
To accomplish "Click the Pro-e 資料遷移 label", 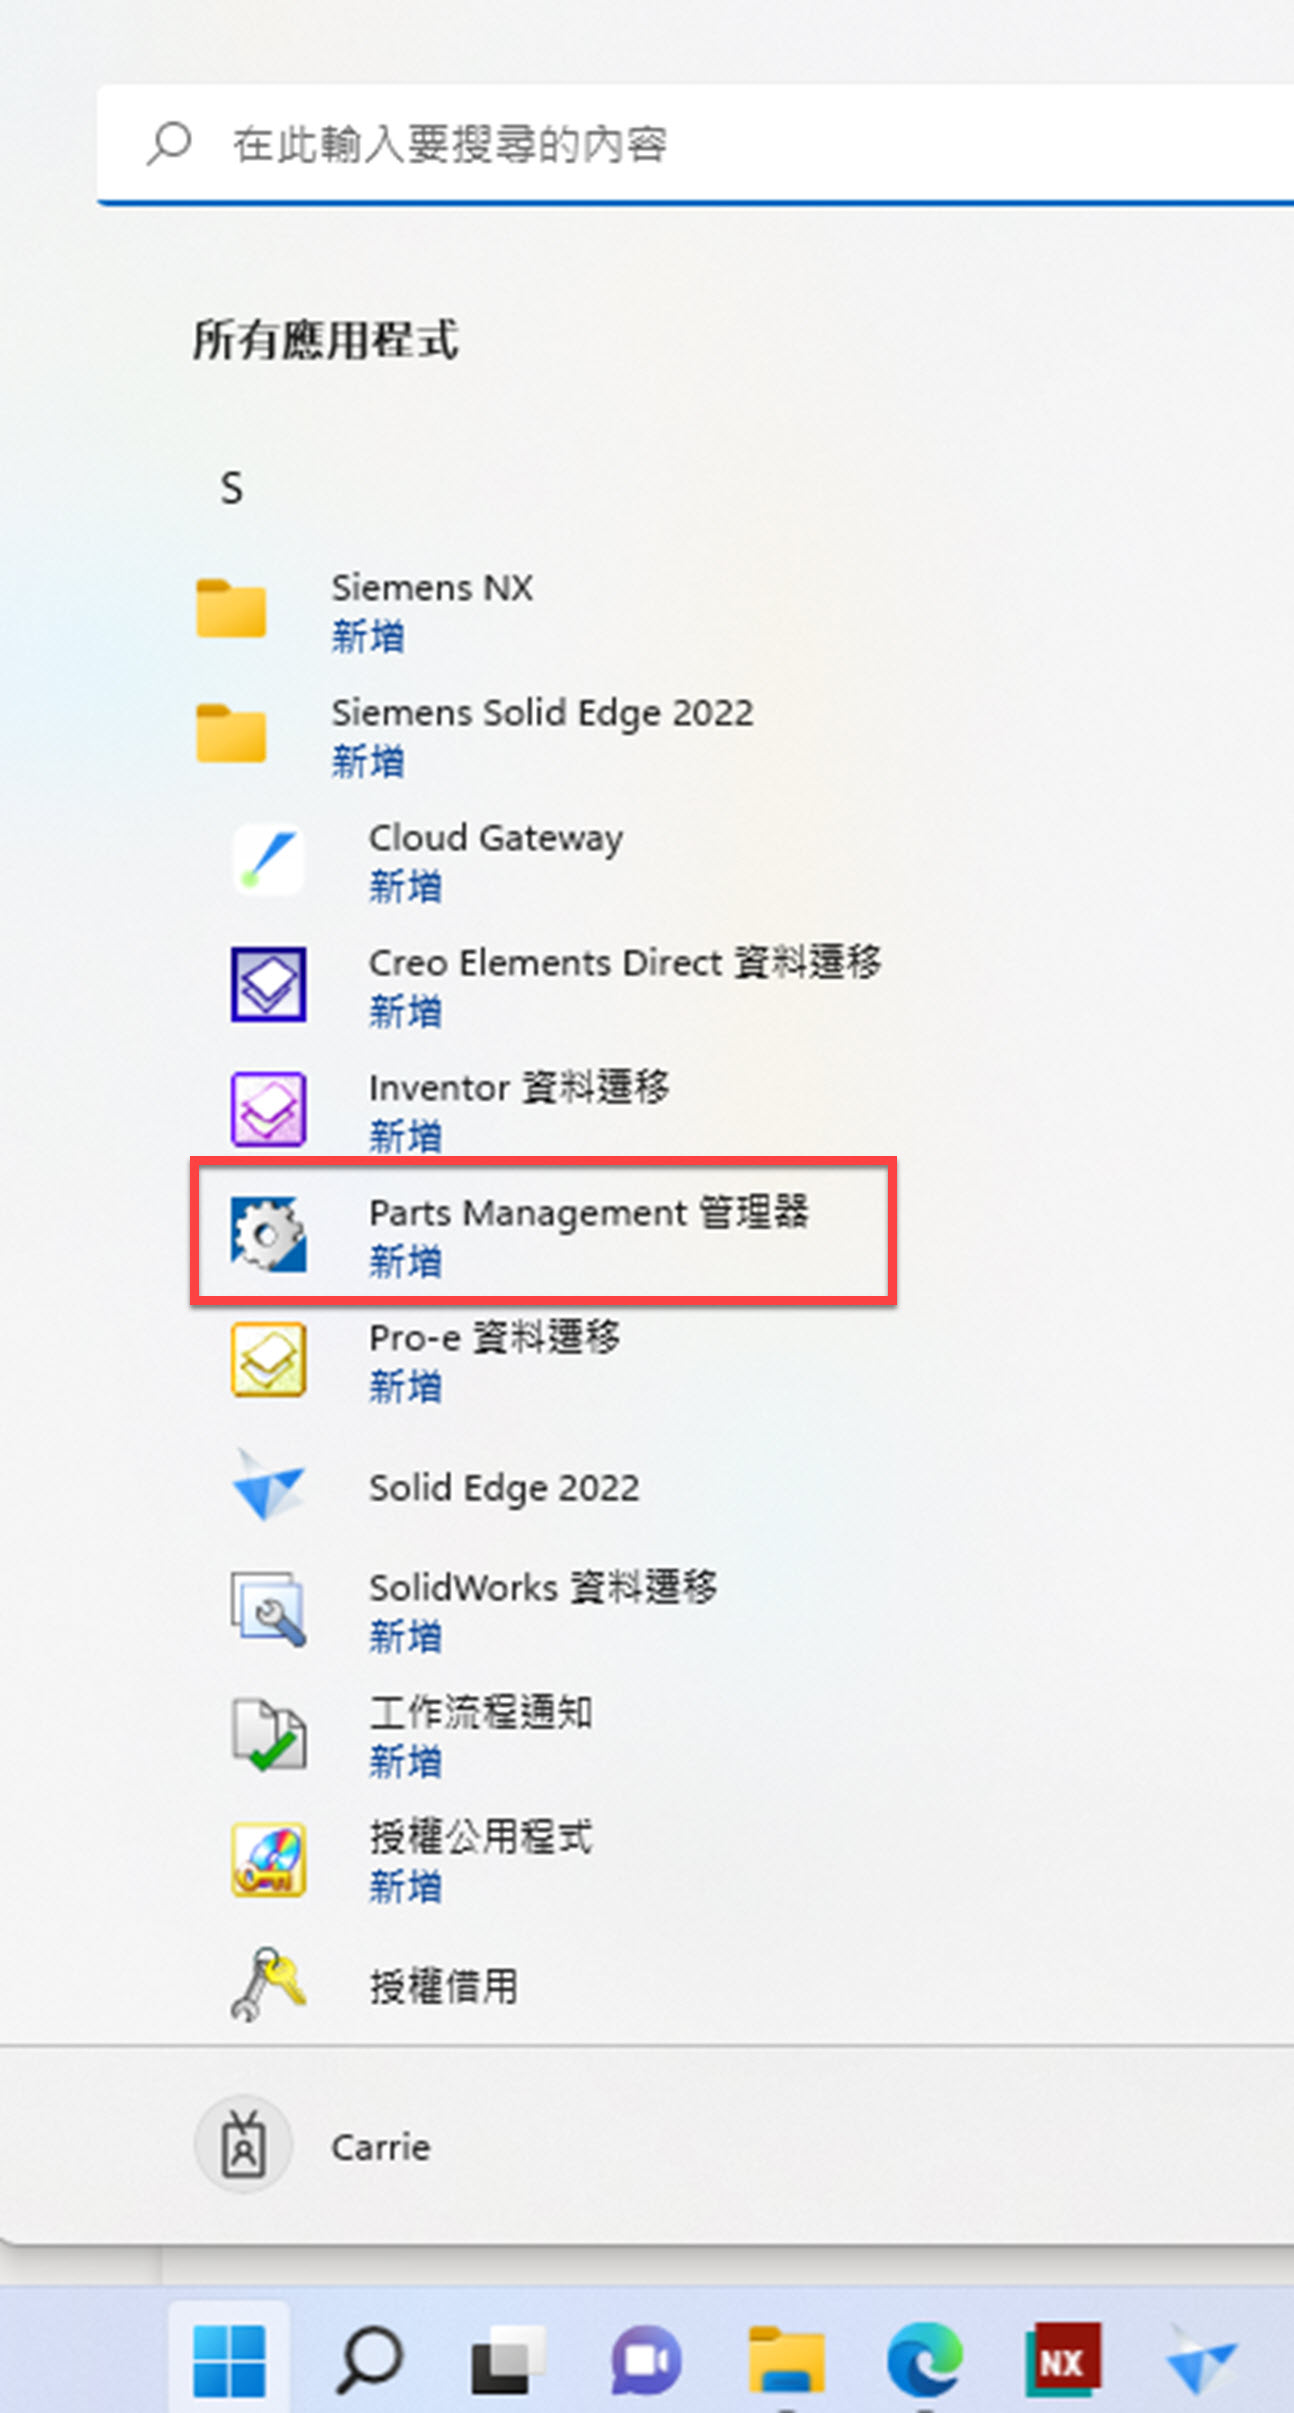I will 495,1338.
